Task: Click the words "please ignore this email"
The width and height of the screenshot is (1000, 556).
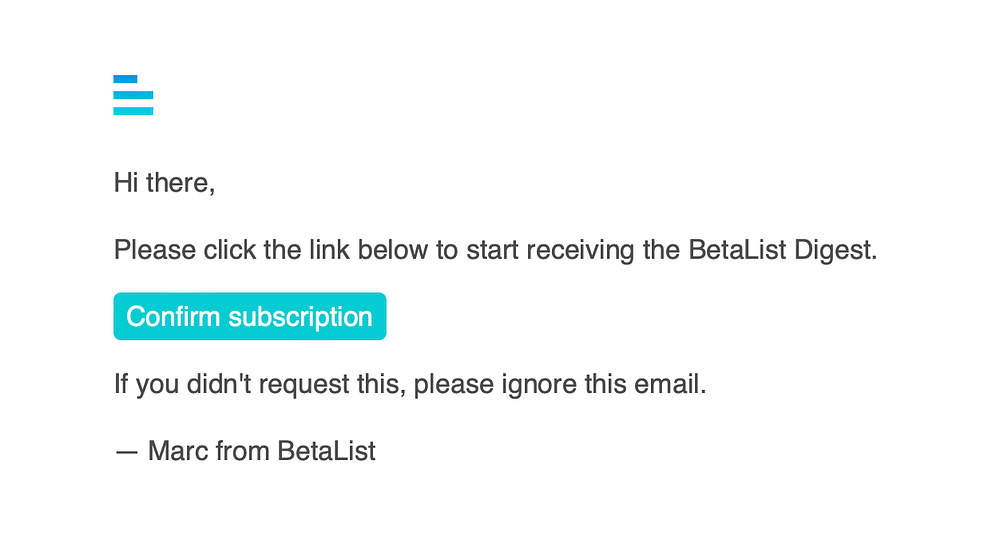Action: pyautogui.click(x=560, y=384)
